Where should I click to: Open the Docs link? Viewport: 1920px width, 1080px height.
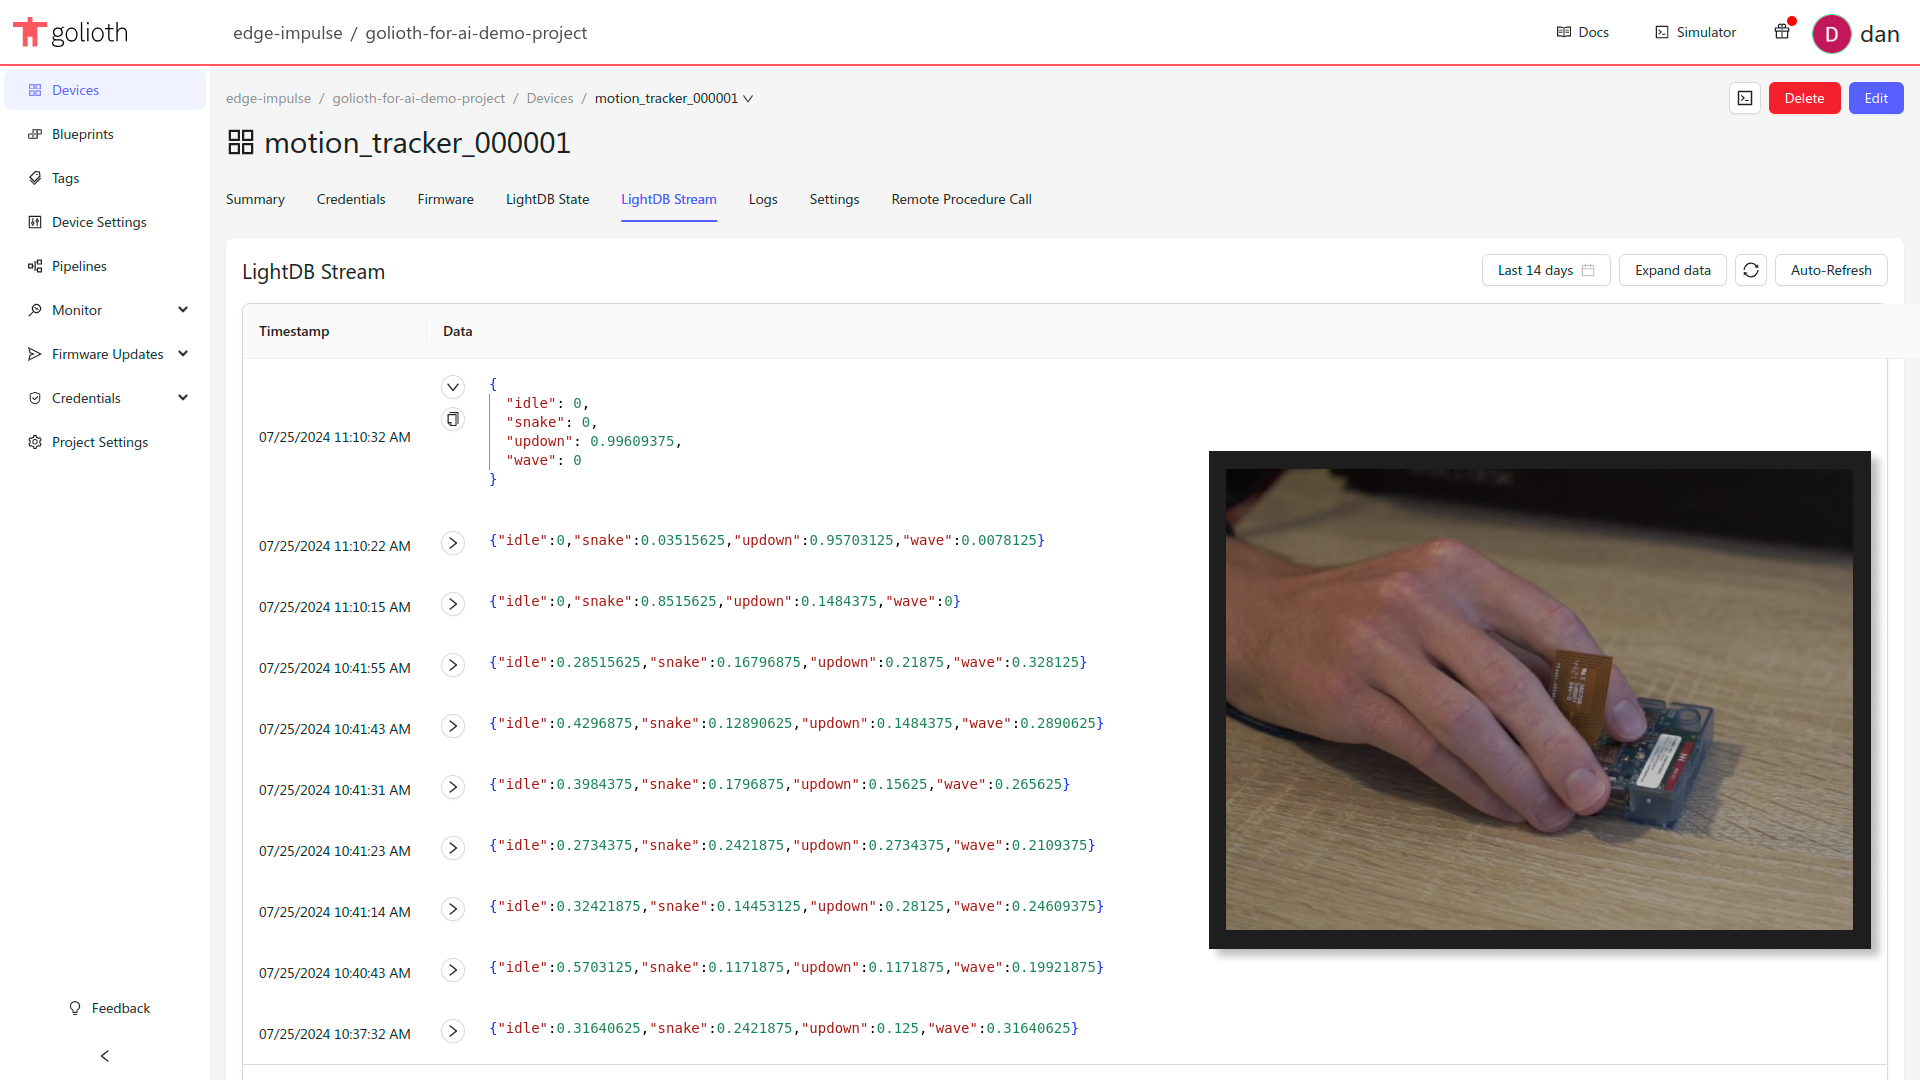pos(1583,32)
